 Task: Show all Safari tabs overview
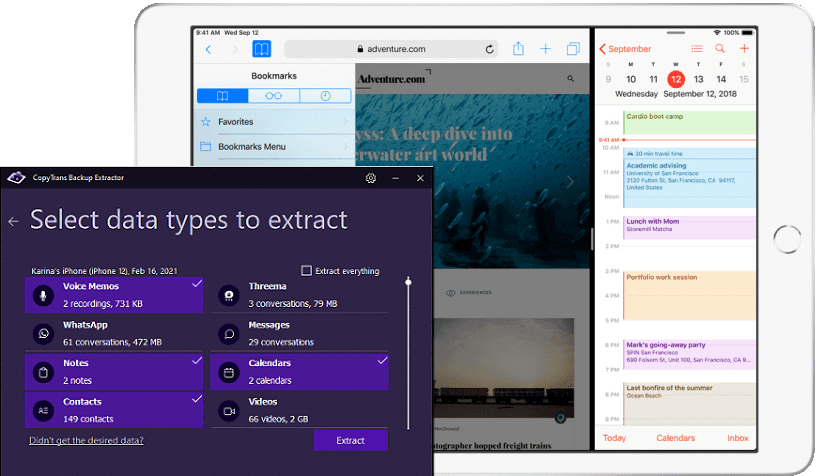point(573,49)
